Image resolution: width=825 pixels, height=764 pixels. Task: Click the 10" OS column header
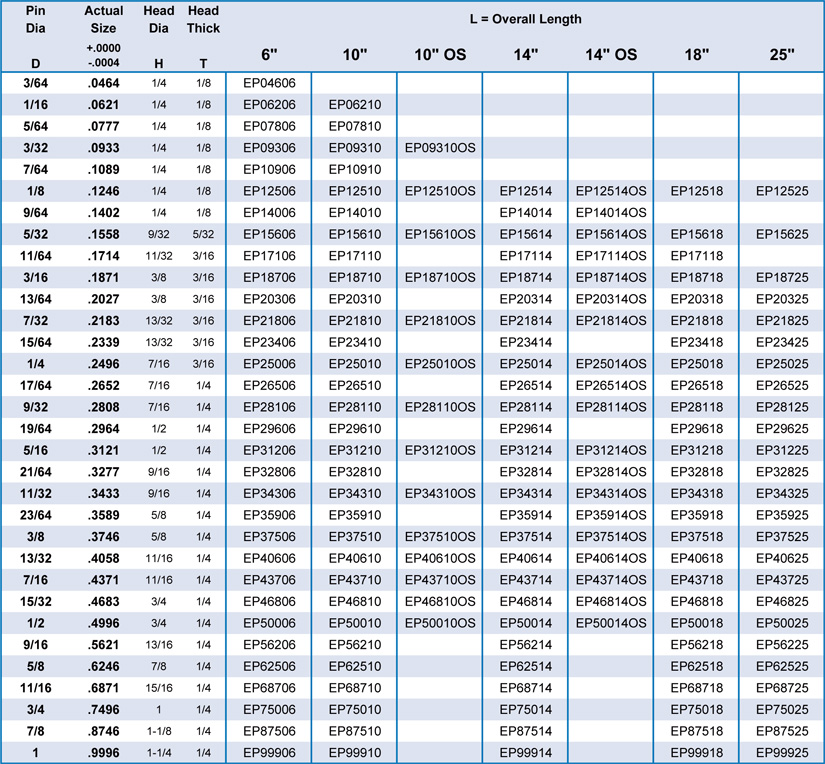pos(440,54)
